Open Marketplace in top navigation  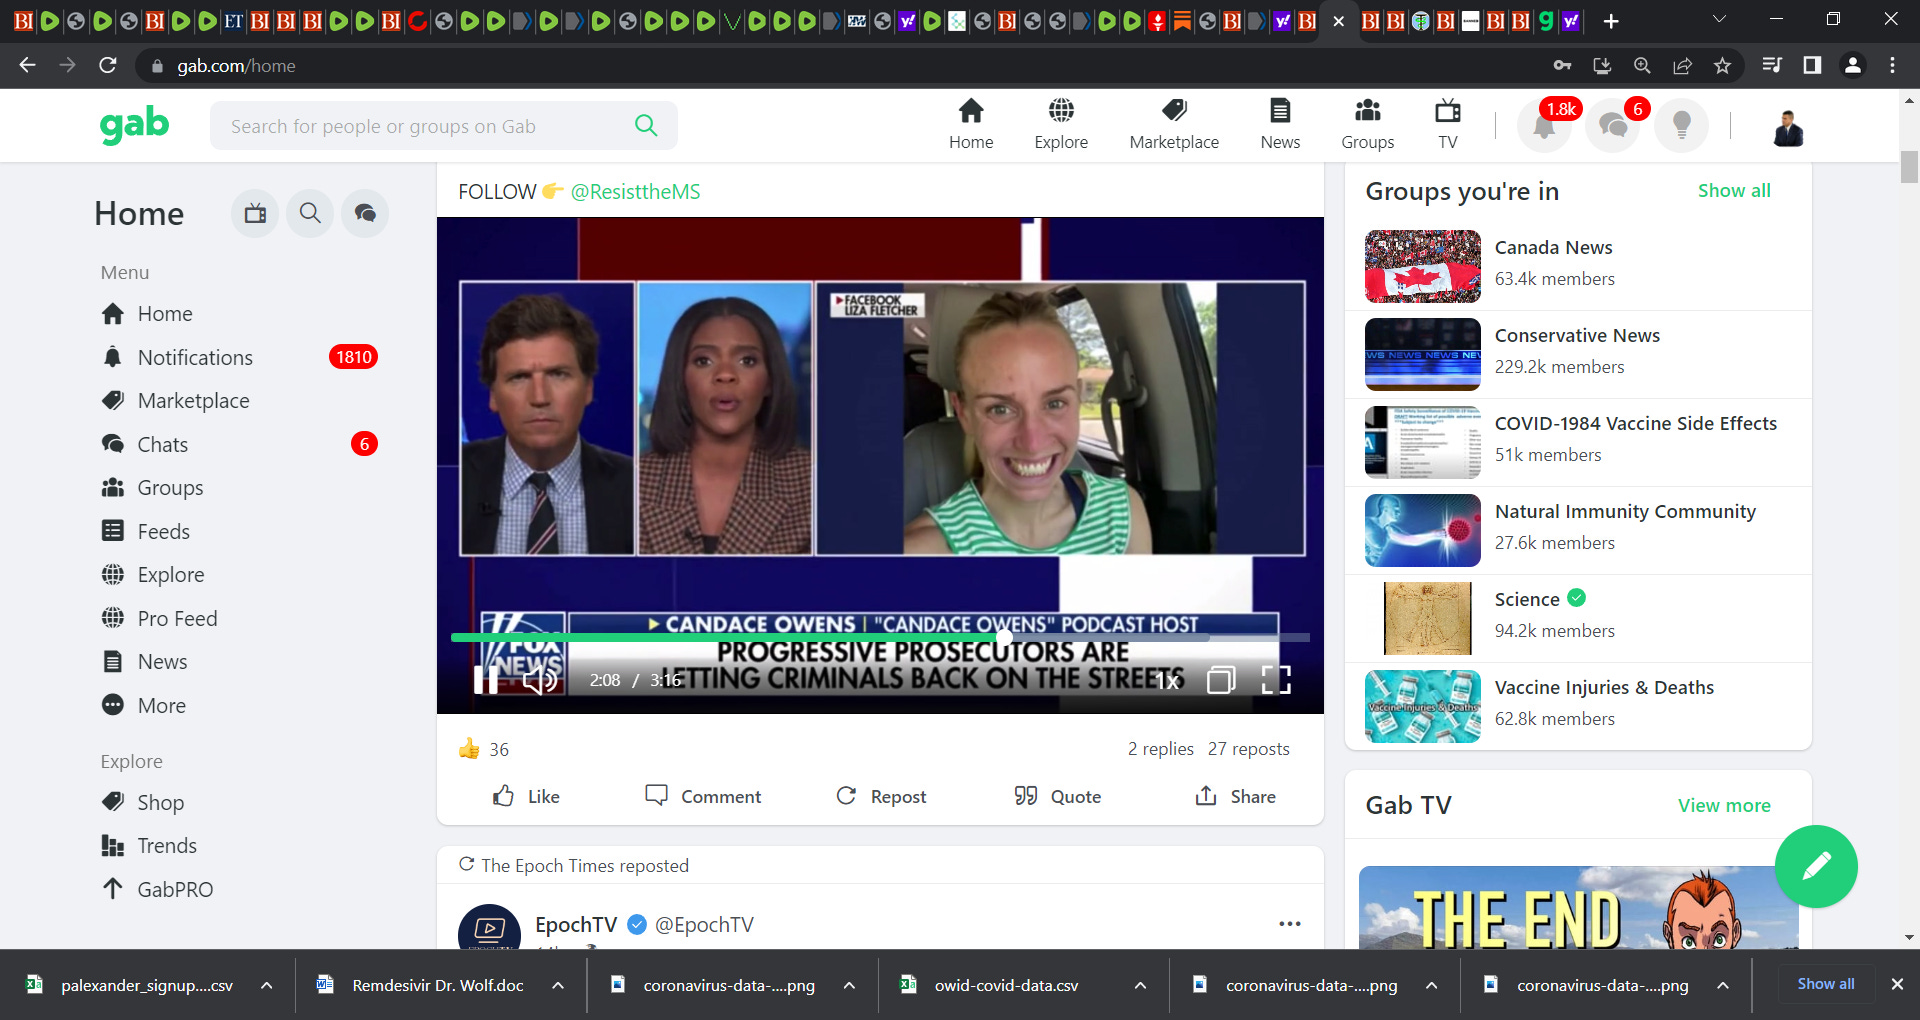click(x=1174, y=125)
